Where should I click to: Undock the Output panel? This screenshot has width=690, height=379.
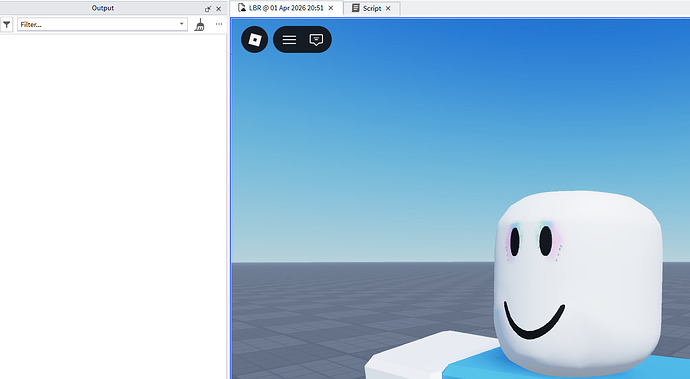point(208,8)
